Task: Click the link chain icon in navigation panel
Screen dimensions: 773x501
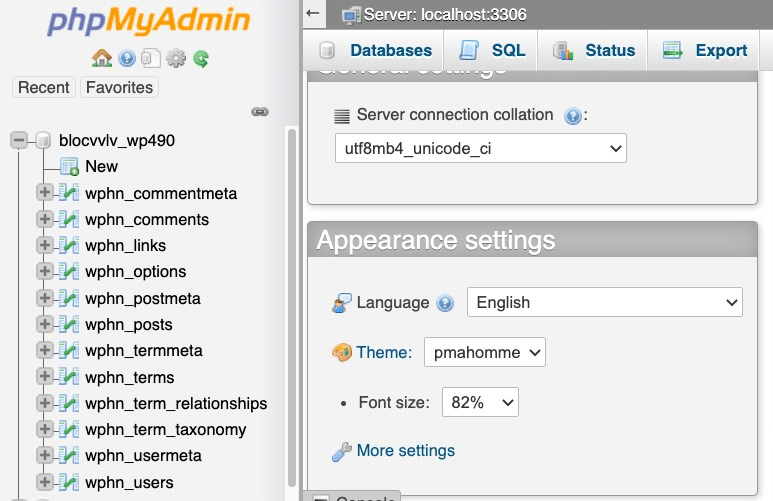Action: pyautogui.click(x=260, y=112)
